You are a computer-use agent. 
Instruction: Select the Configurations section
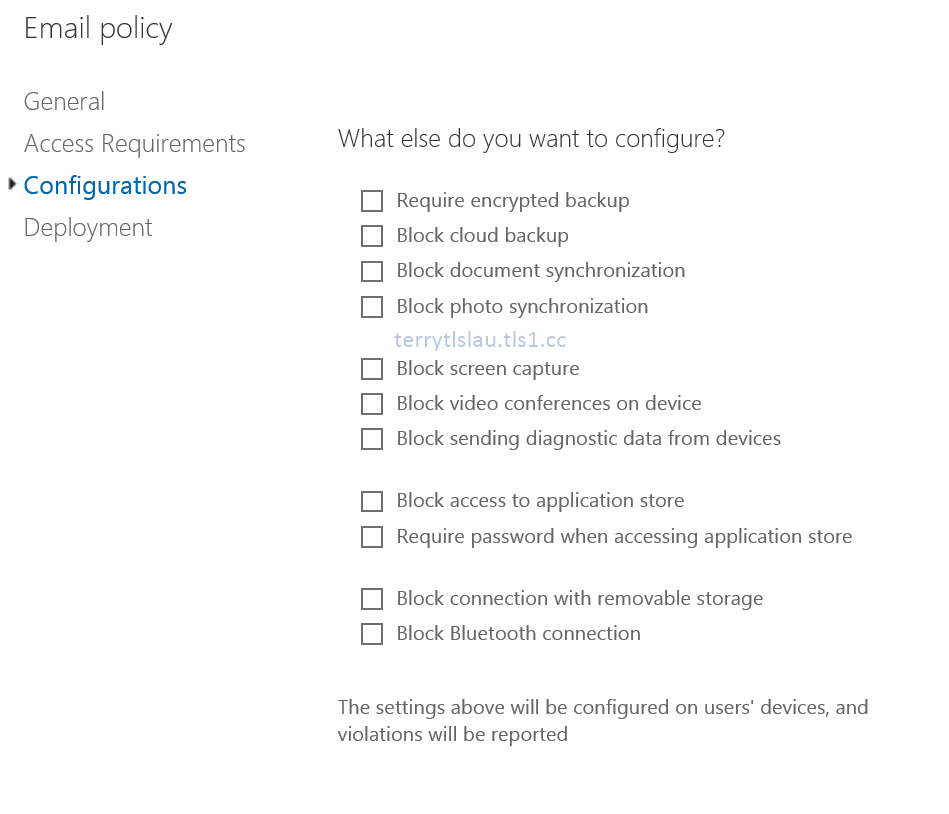coord(105,185)
